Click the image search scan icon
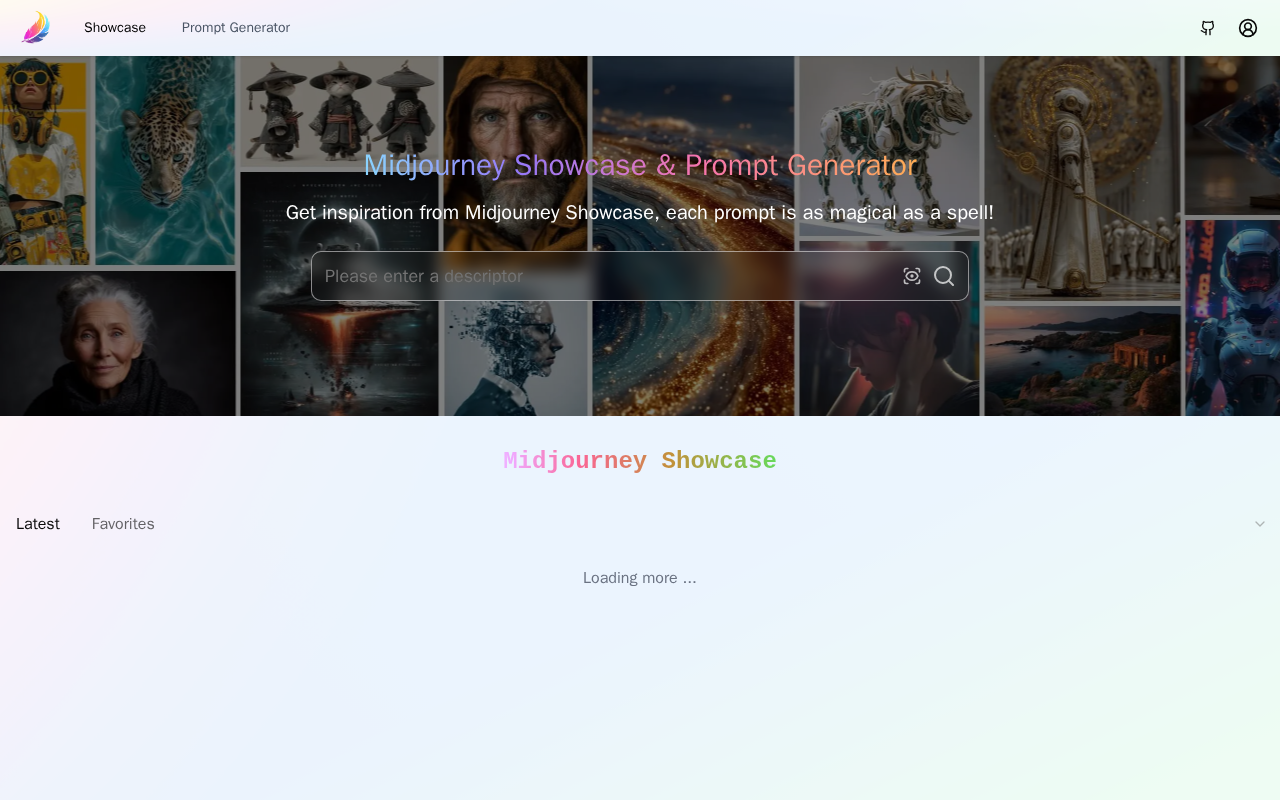Screen dimensions: 1280x800 click(912, 276)
